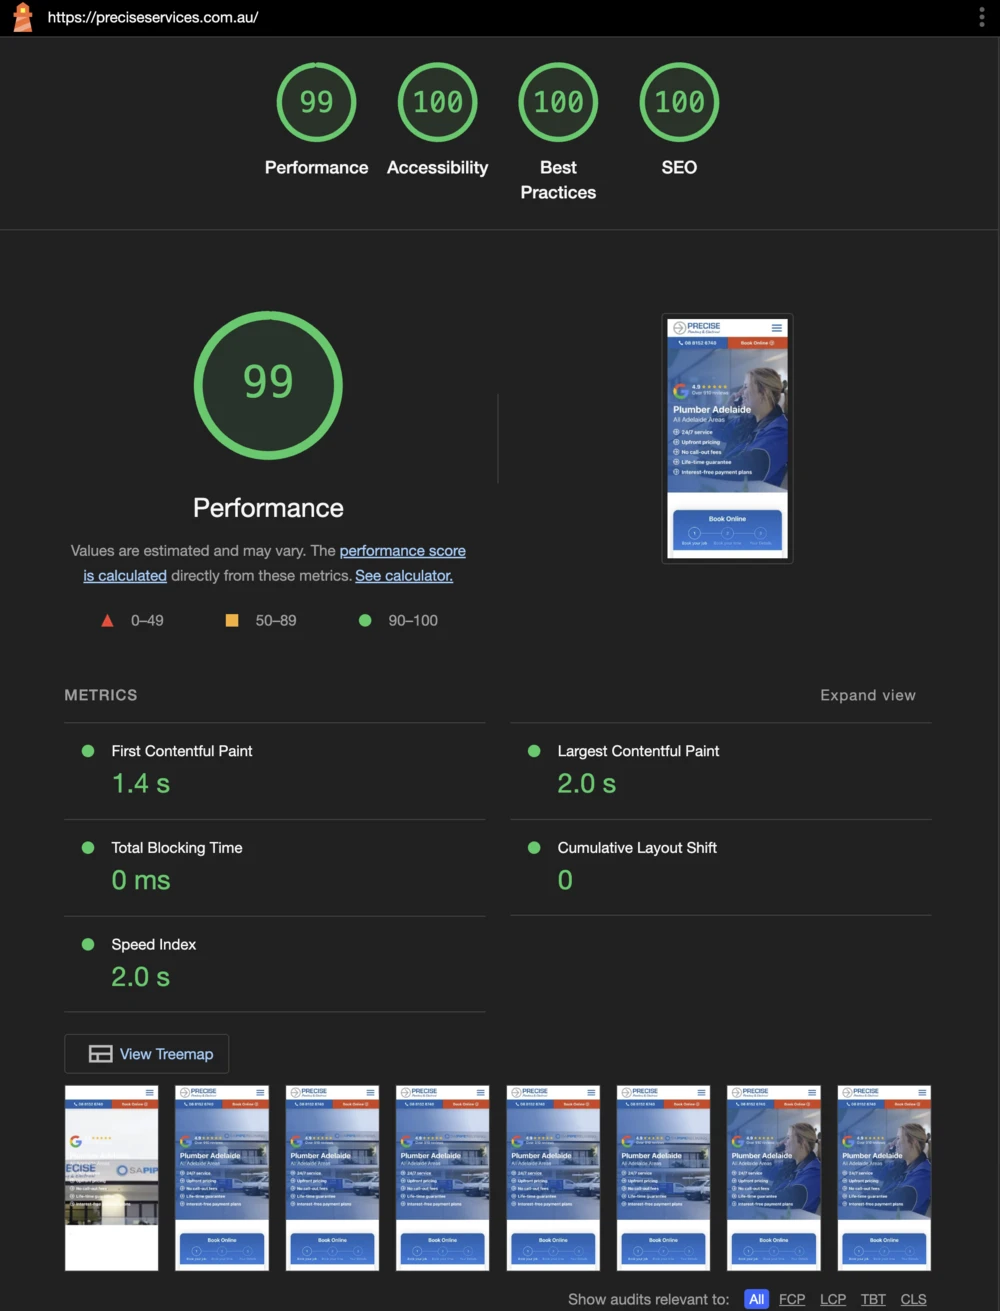This screenshot has height=1311, width=1000.
Task: Click the Lighthouse logo icon
Action: pyautogui.click(x=22, y=17)
